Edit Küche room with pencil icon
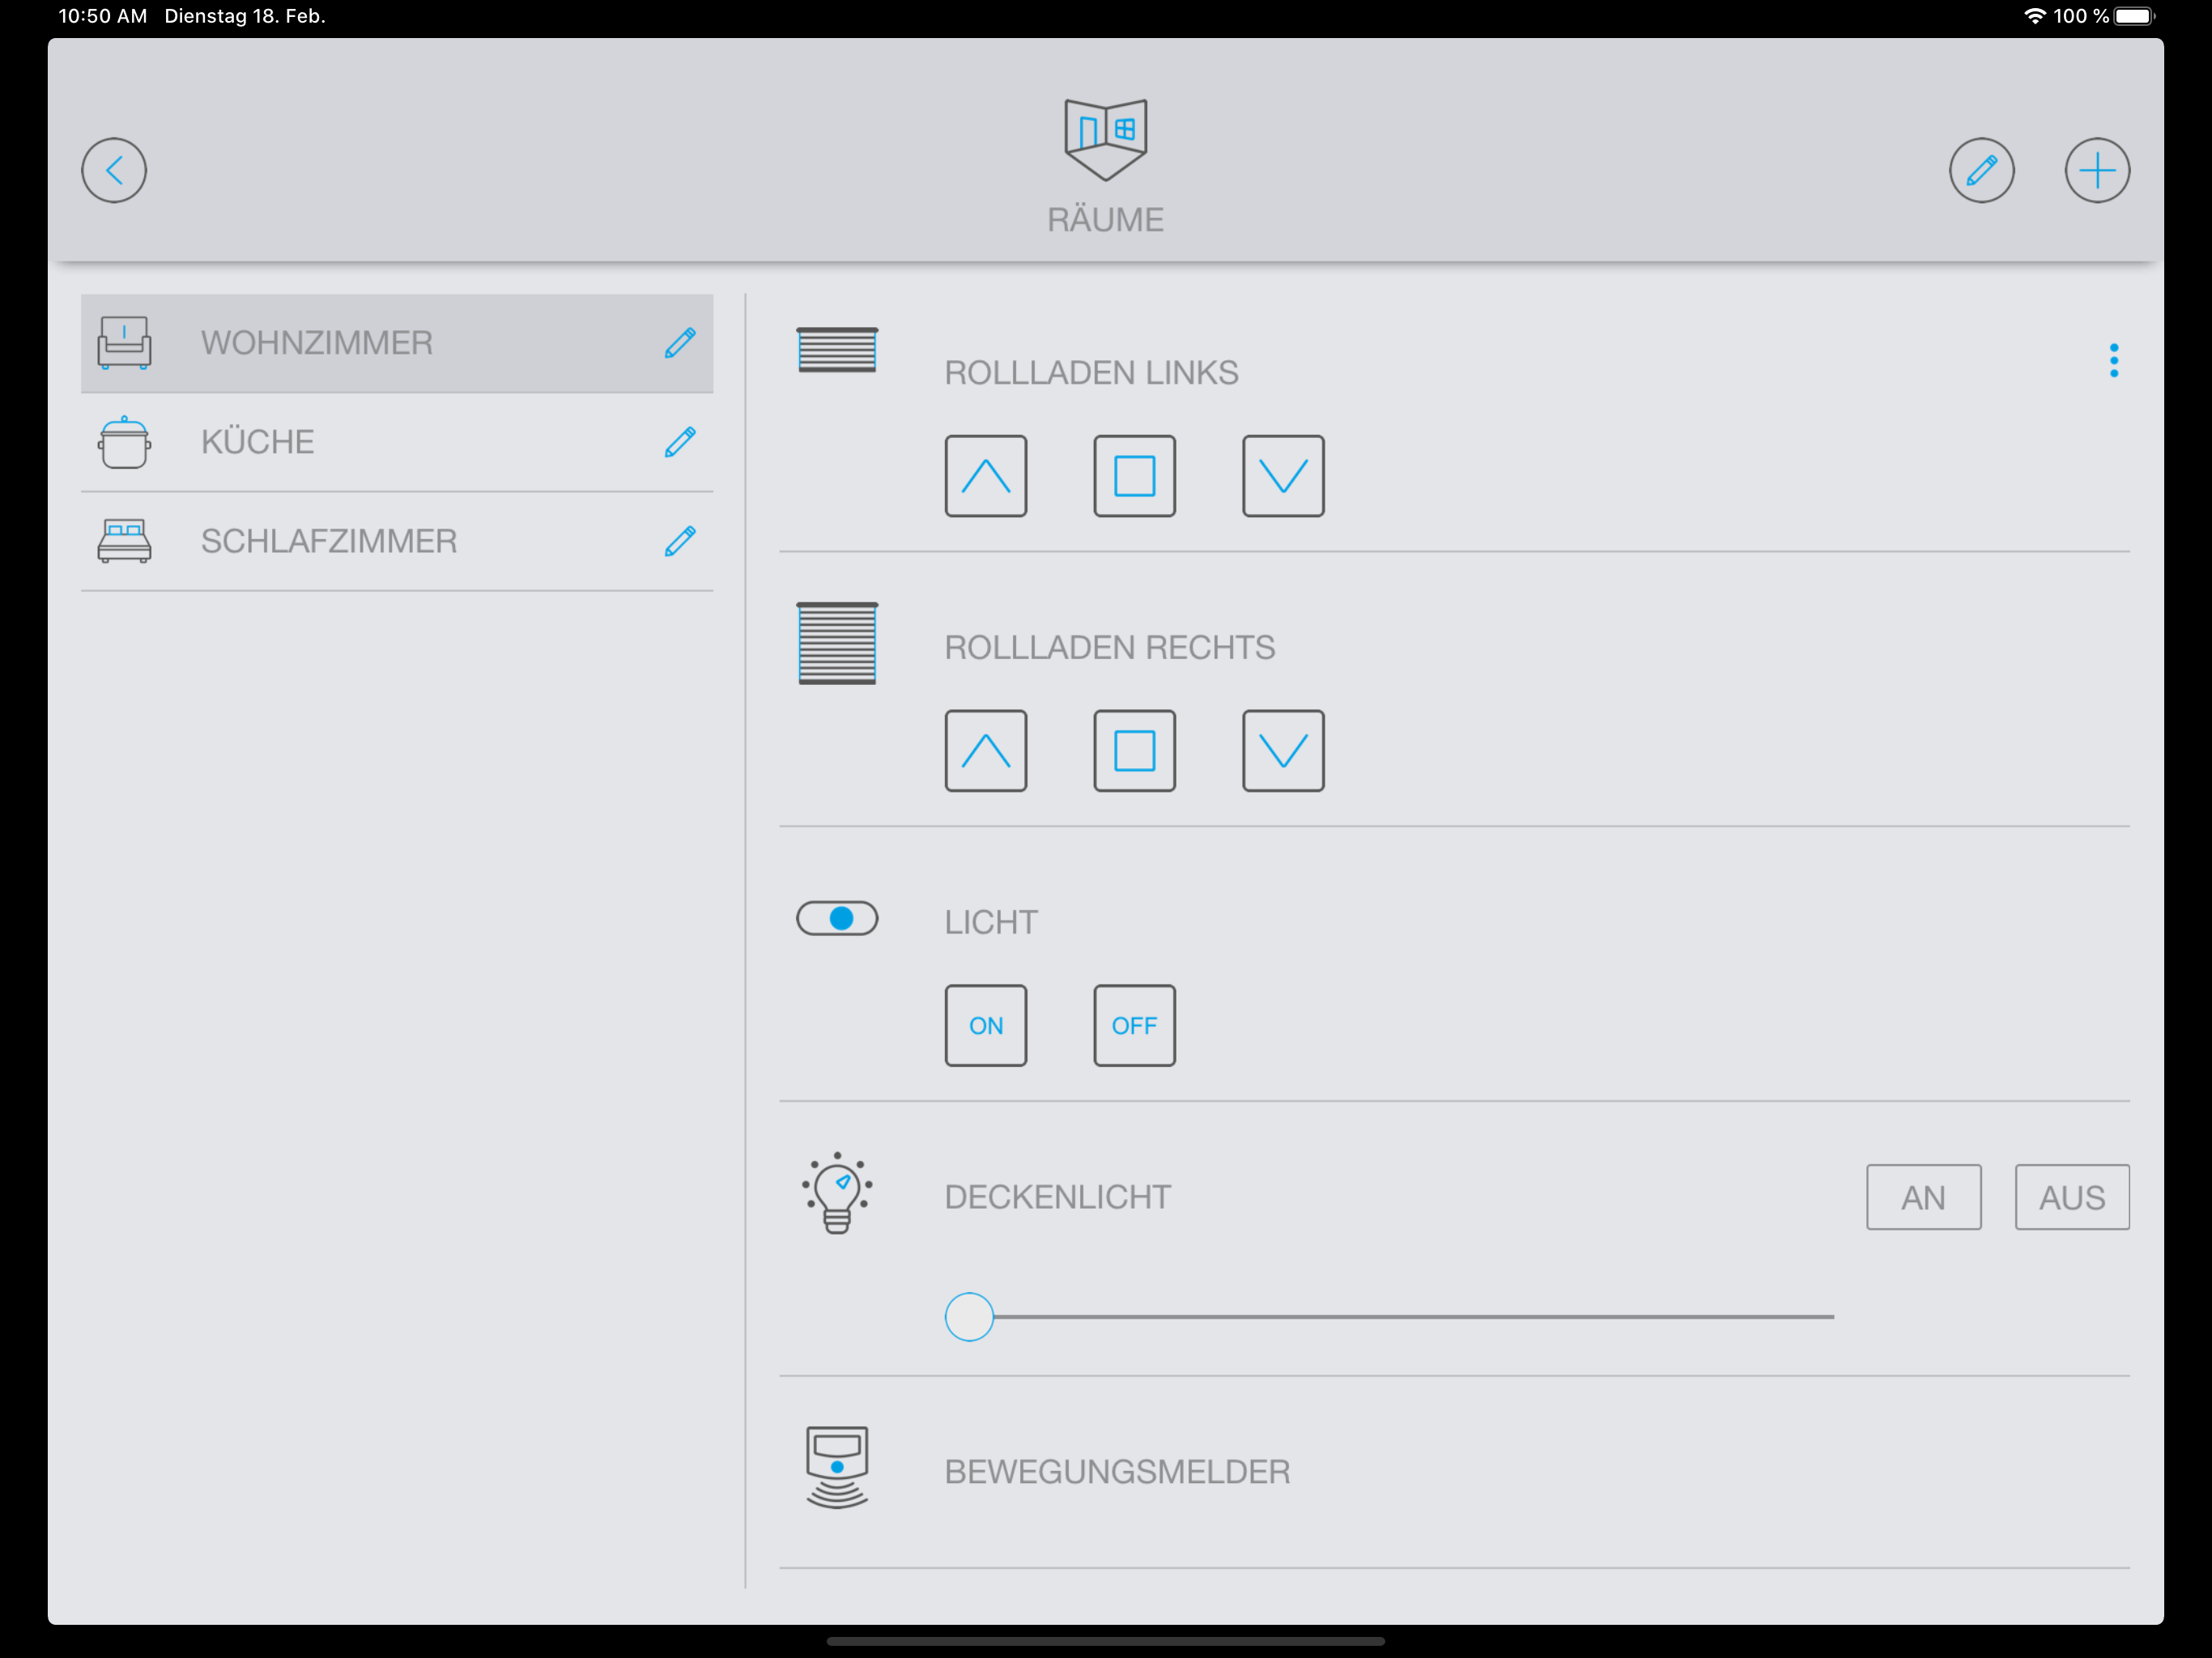Screen dimensions: 2212x1658 680,442
